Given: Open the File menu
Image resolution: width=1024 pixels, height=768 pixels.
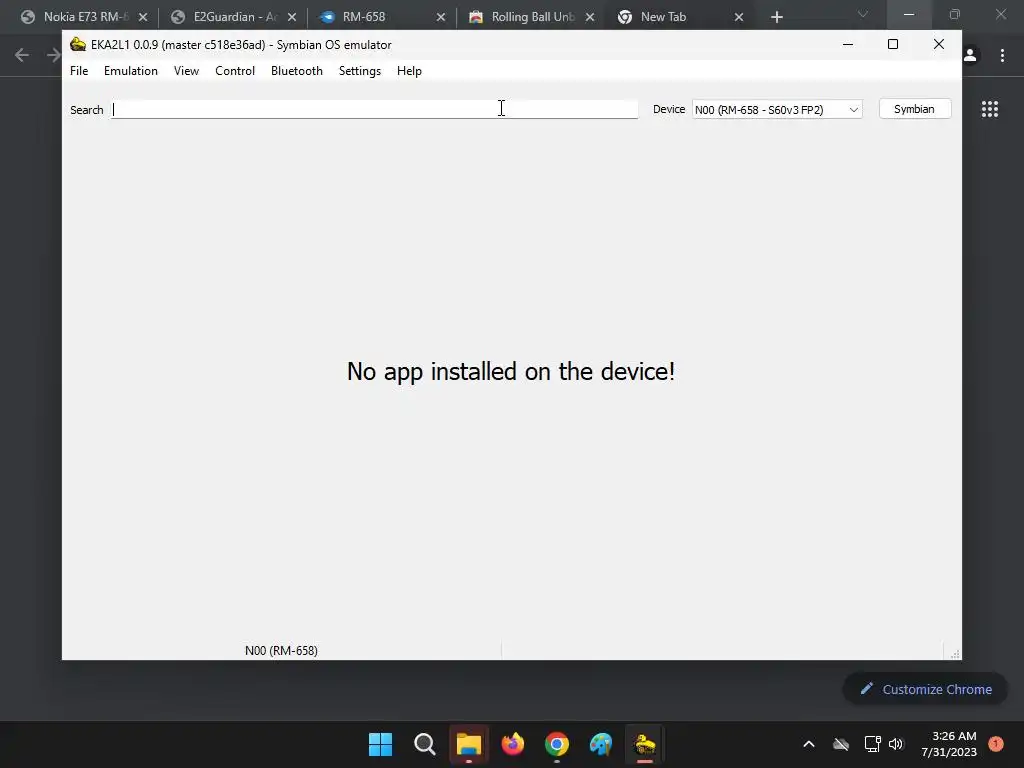Looking at the screenshot, I should [x=79, y=71].
